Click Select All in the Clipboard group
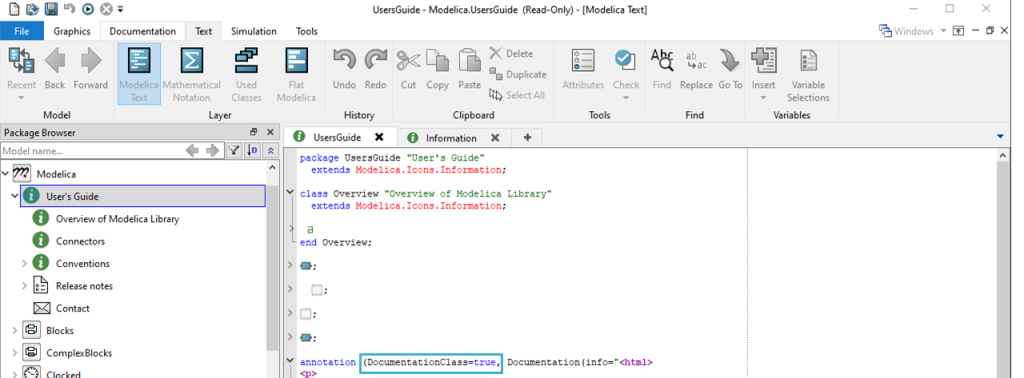Image resolution: width=1024 pixels, height=378 pixels. [x=517, y=95]
